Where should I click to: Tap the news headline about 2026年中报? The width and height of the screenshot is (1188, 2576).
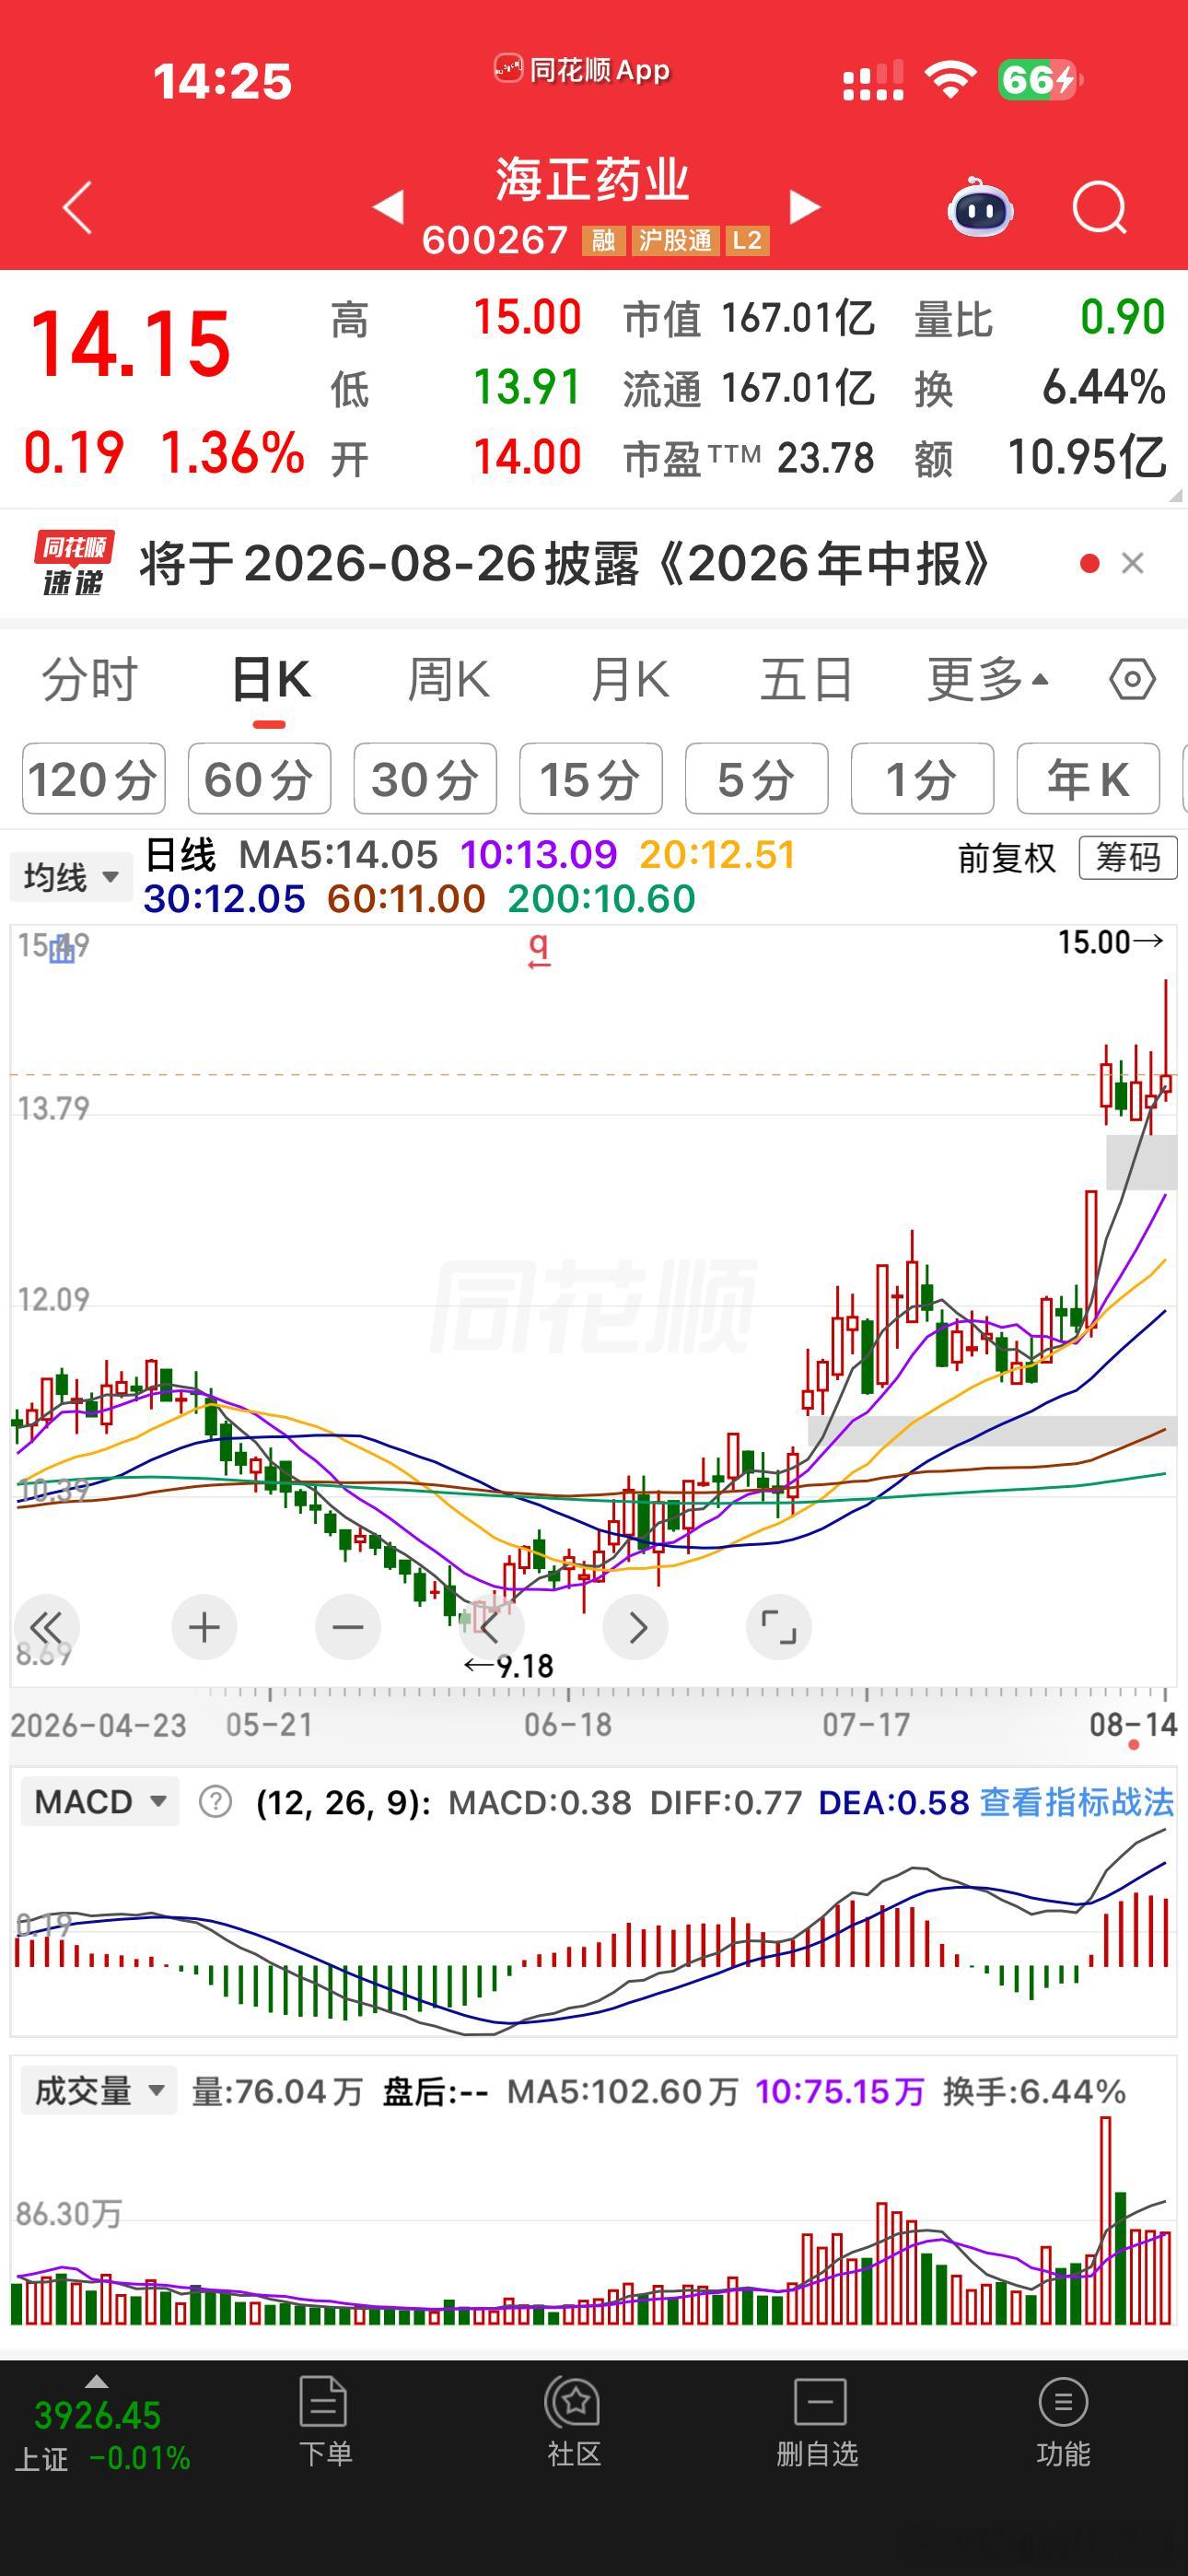coord(565,563)
